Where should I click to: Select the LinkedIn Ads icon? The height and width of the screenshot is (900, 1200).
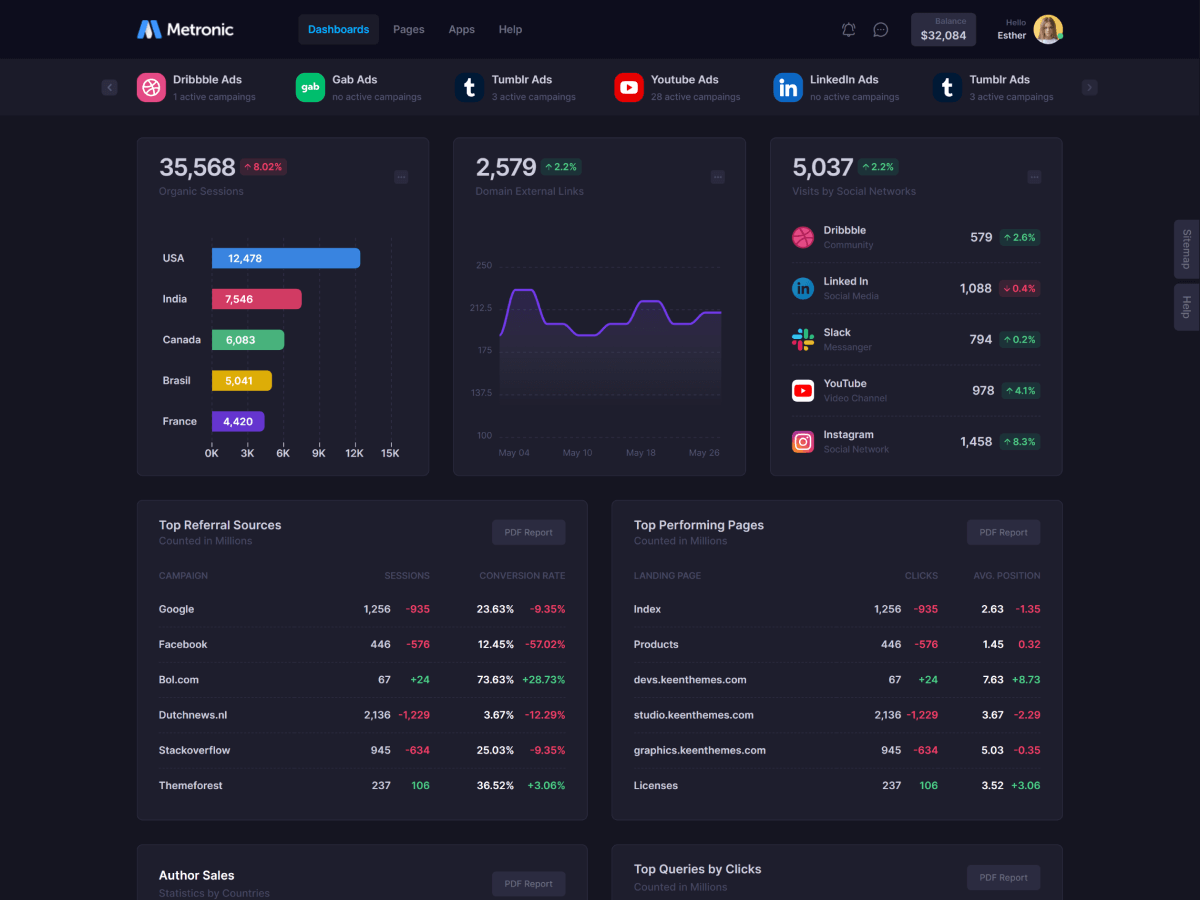coord(788,88)
